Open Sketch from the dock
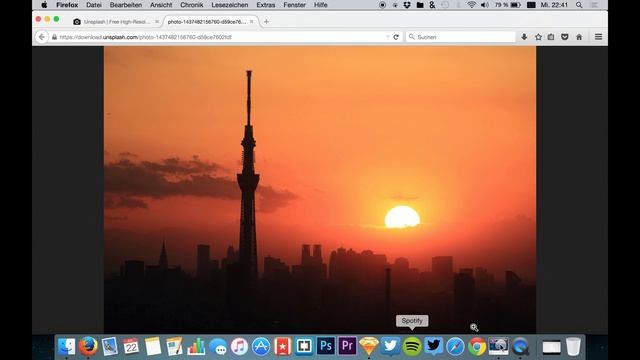The image size is (640, 360). tap(369, 347)
